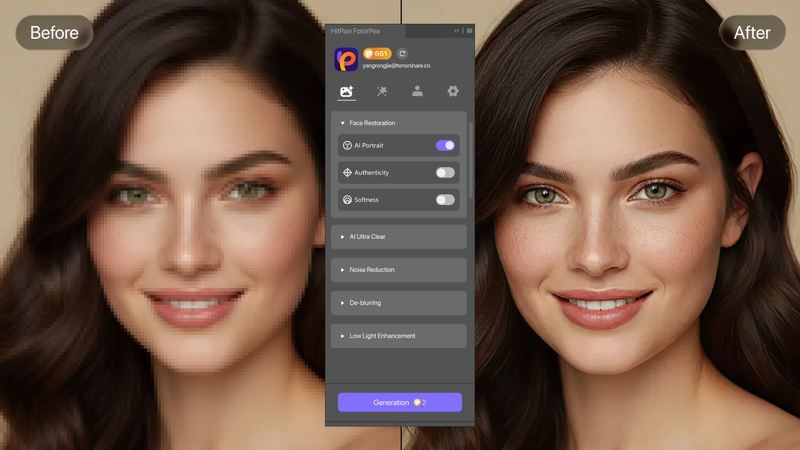This screenshot has width=800, height=450.
Task: Click the After label badge
Action: tap(752, 33)
